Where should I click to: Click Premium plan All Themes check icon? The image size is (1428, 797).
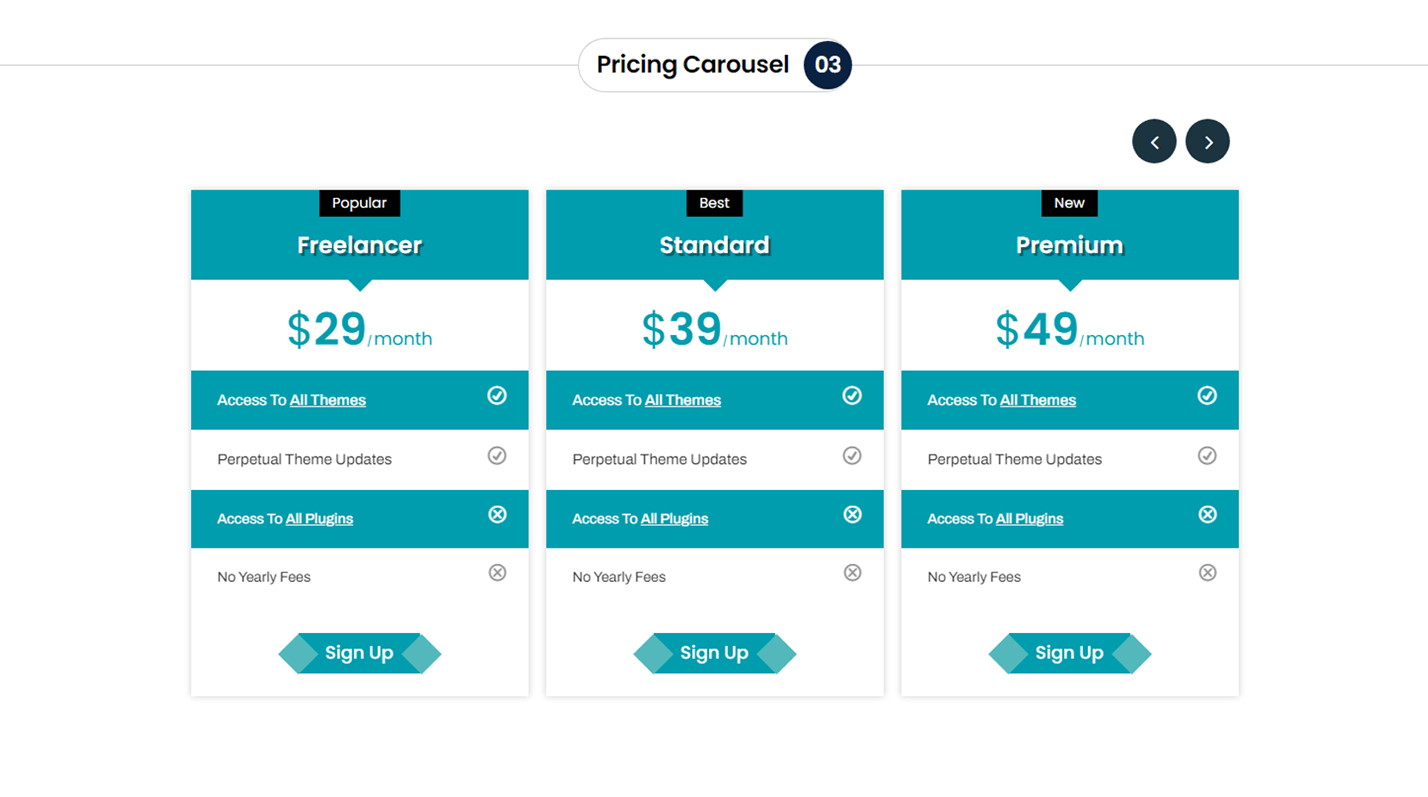[1207, 396]
